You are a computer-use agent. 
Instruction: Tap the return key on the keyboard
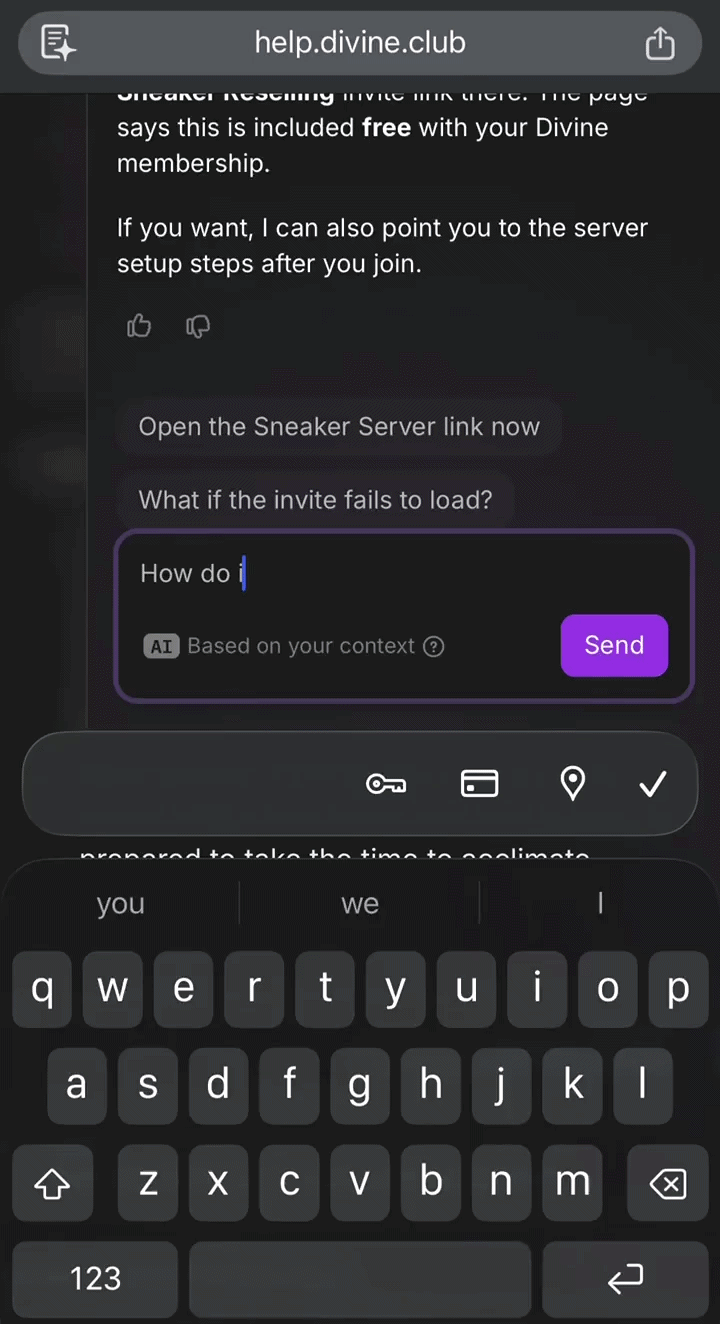pyautogui.click(x=625, y=1278)
